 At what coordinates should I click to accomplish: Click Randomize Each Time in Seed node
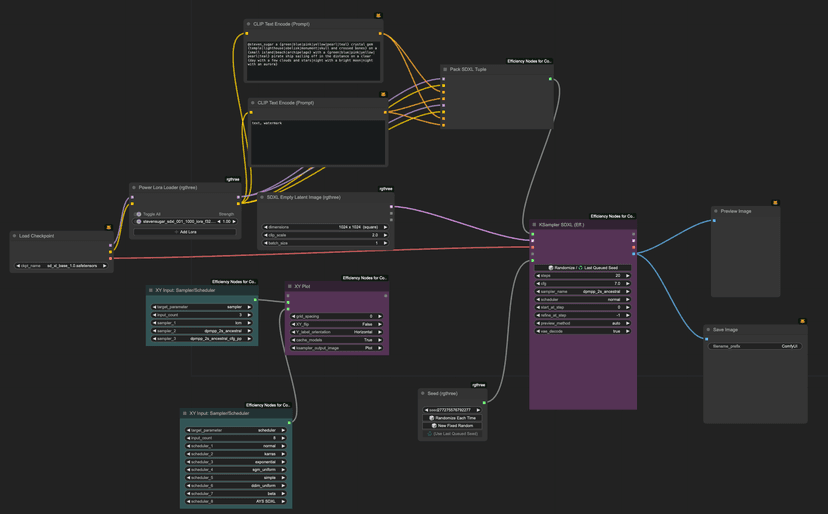click(x=452, y=418)
